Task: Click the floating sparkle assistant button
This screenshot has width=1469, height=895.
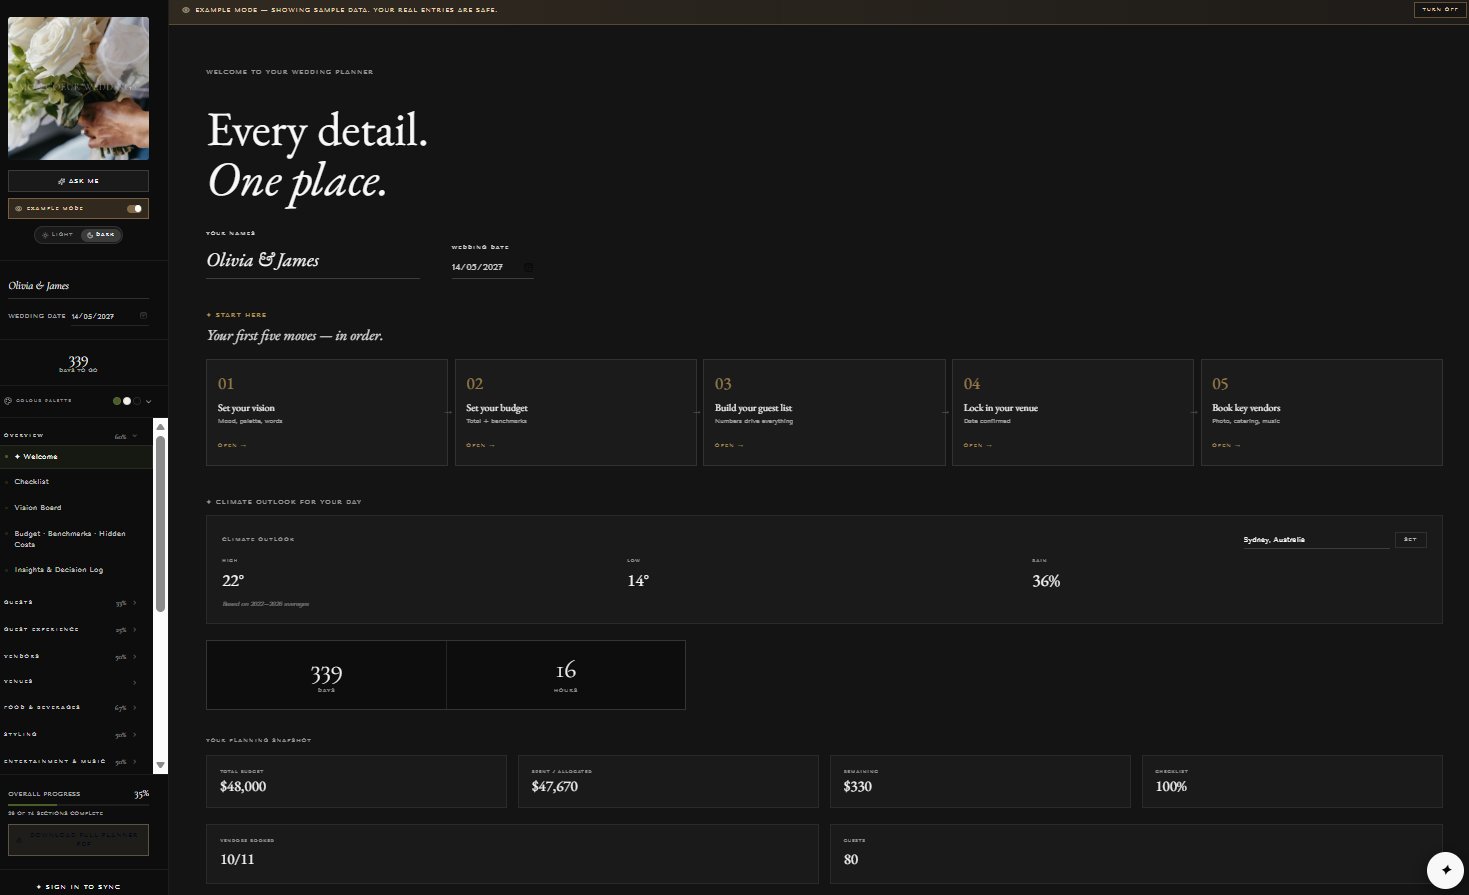Action: (x=1445, y=870)
